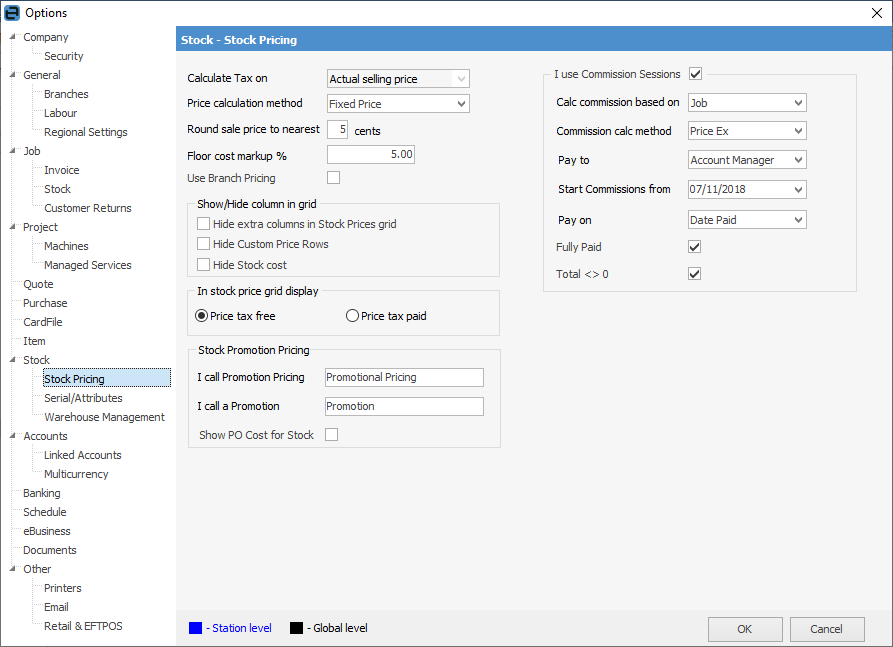The width and height of the screenshot is (893, 647).
Task: Collapse the Company tree node
Action: 13,37
